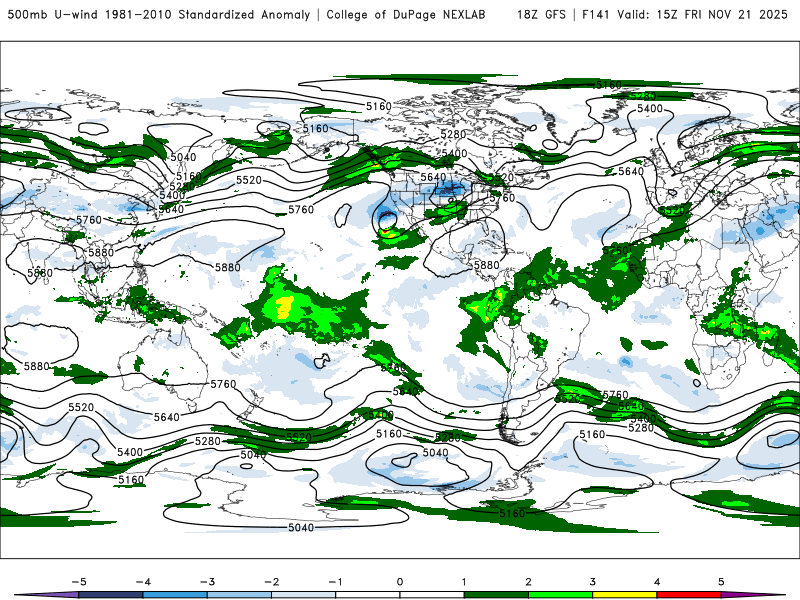Click the 'College of DuPage NEXLAB' text
Viewport: 800px width, 600px height.
click(x=406, y=15)
